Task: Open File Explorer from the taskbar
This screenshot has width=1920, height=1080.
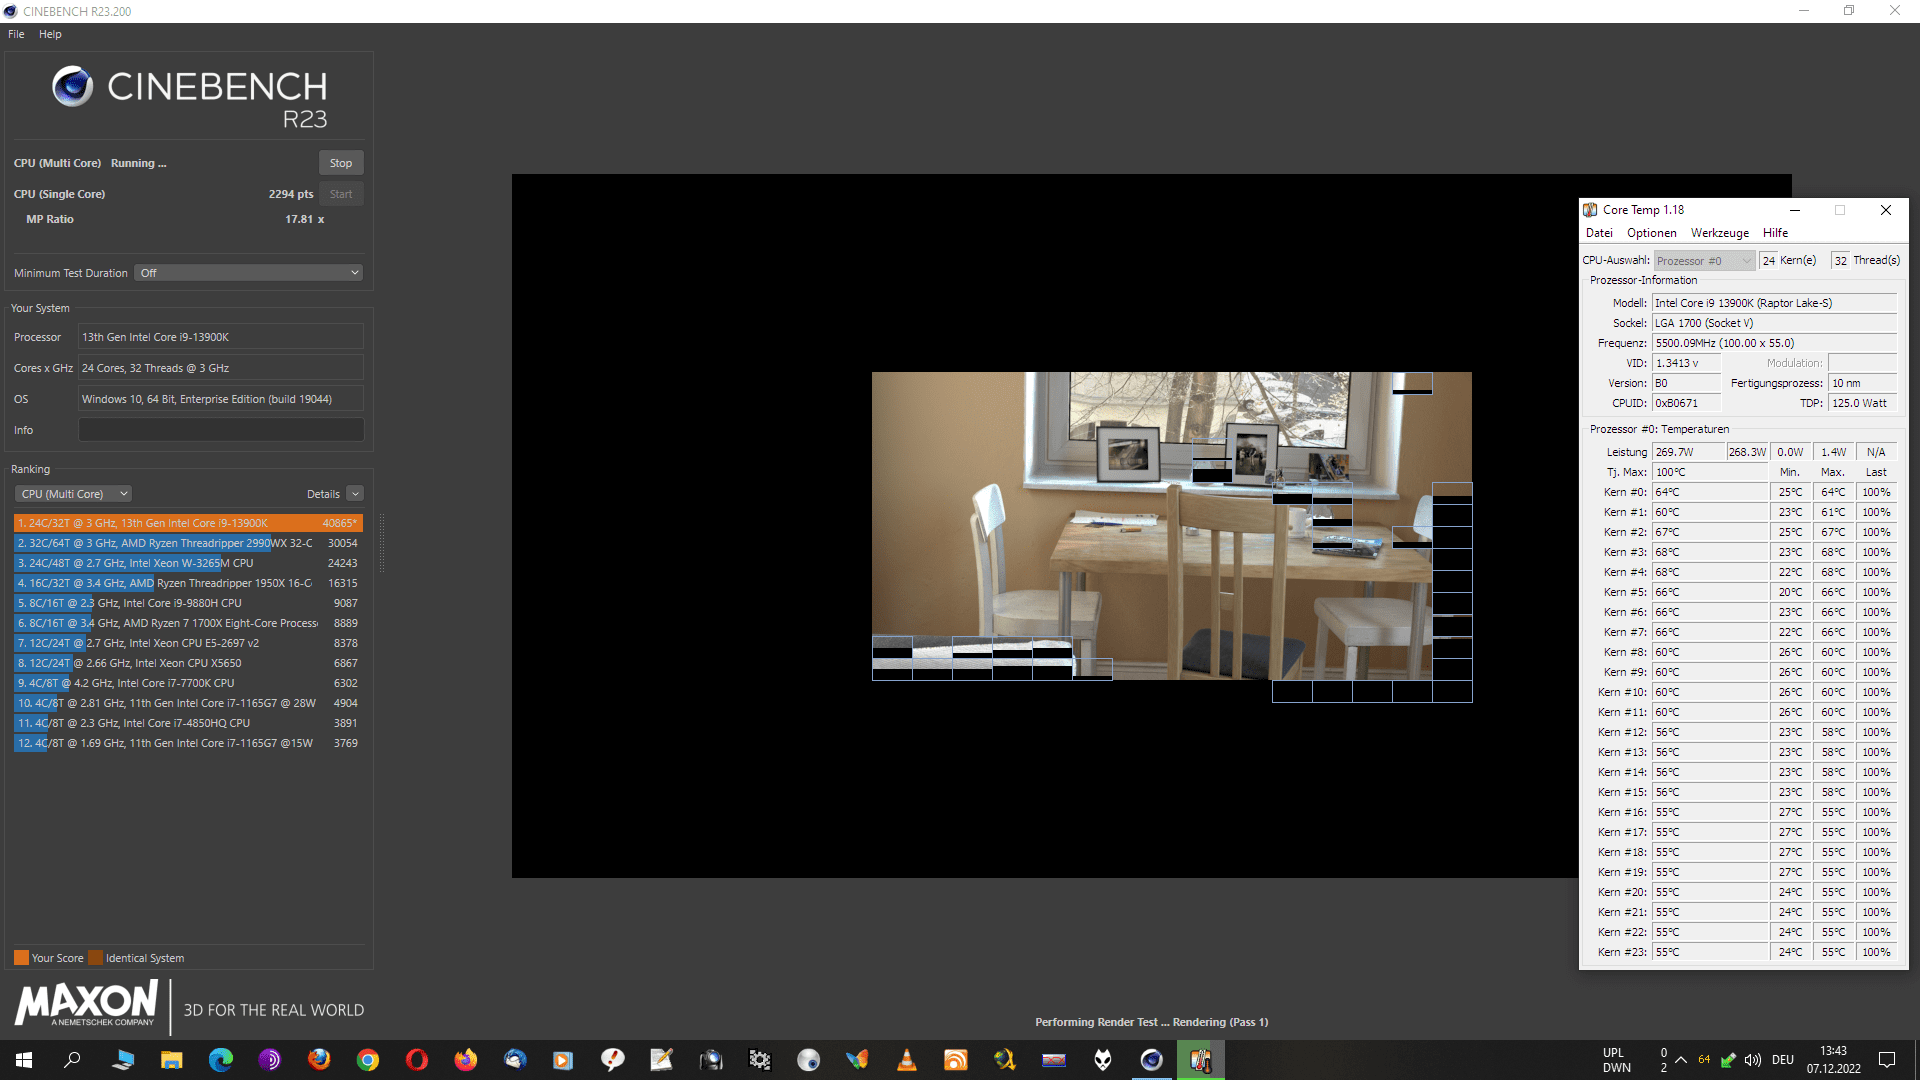Action: coord(172,1060)
